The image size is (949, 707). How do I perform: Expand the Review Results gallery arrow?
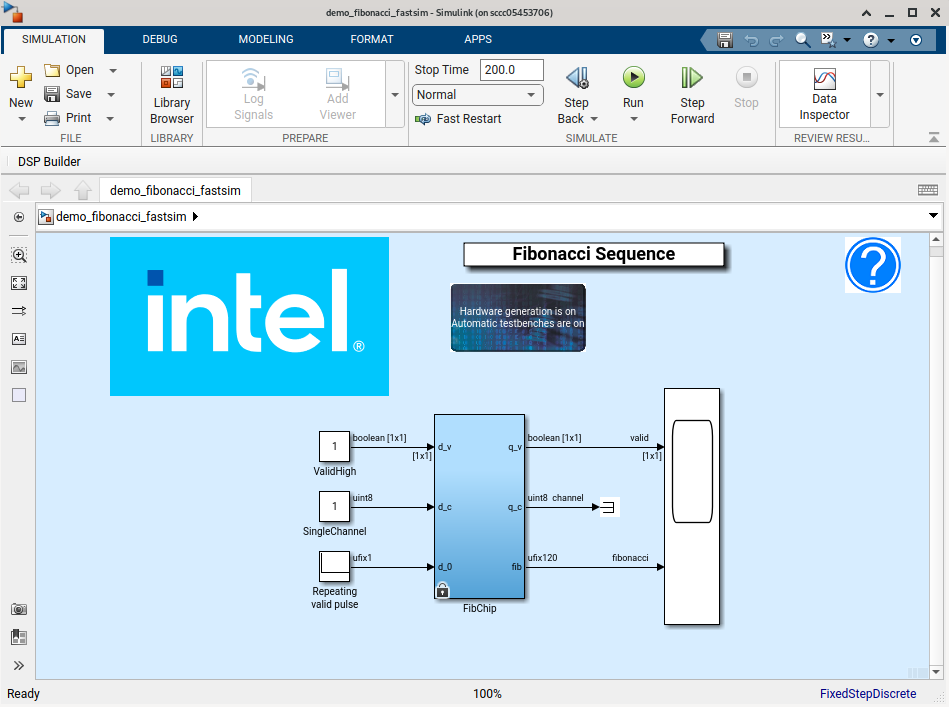point(880,95)
